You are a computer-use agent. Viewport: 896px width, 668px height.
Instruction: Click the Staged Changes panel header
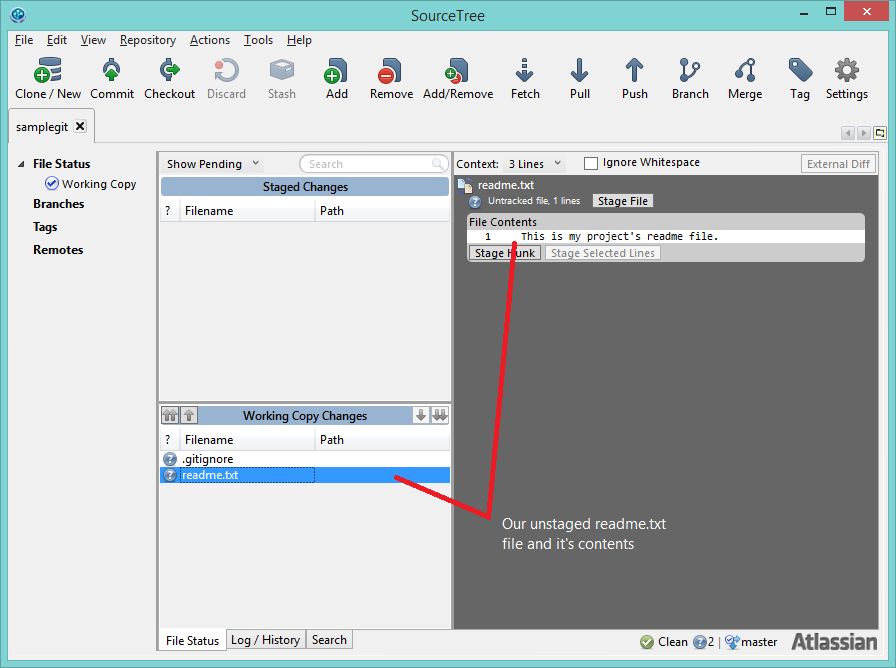tap(305, 187)
